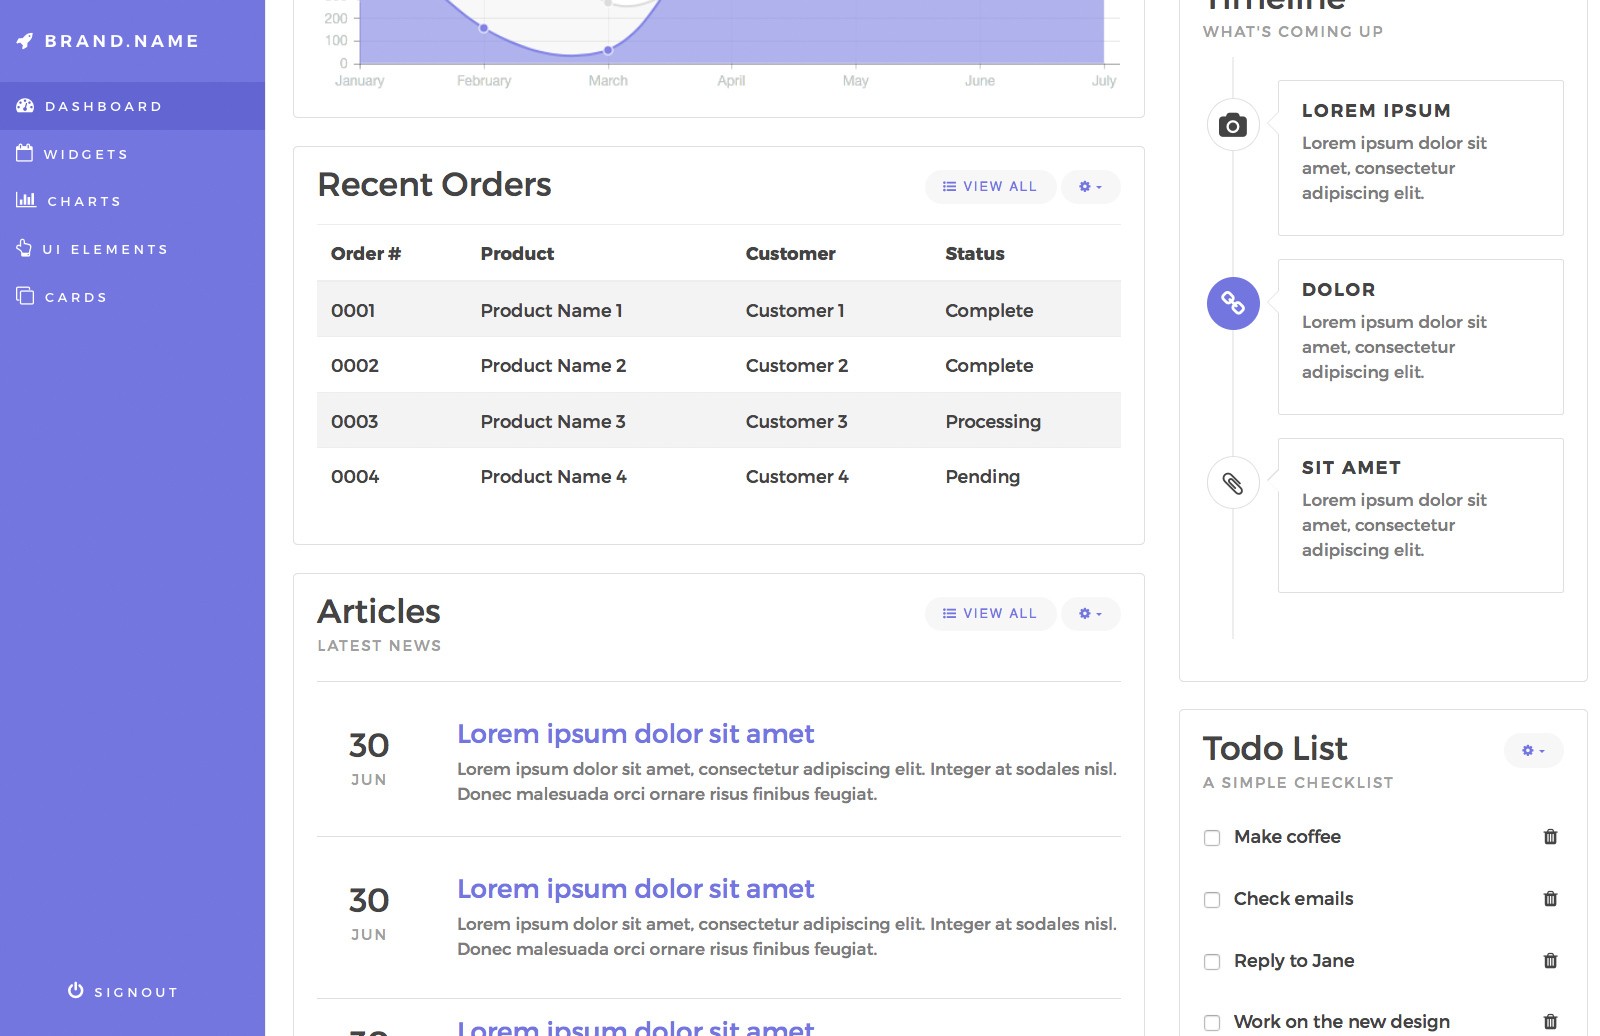Viewport: 1600px width, 1036px height.
Task: Click the purple link icon in the timeline
Action: [1233, 303]
